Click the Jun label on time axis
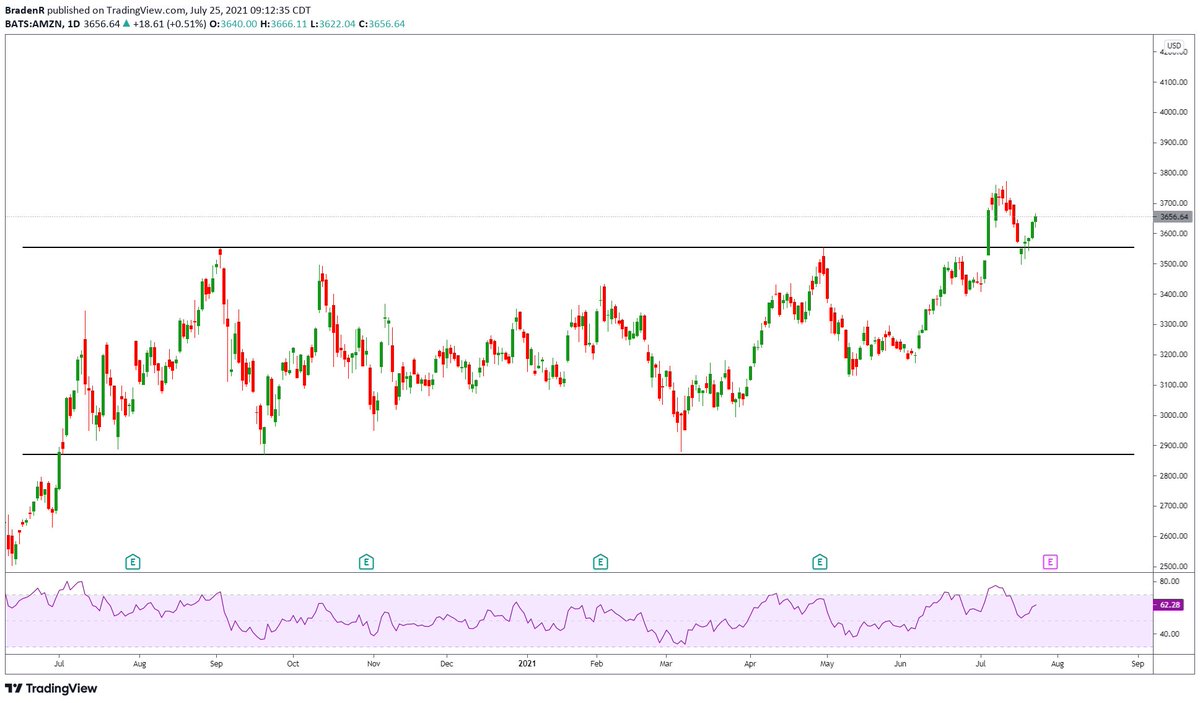The image size is (1200, 703). pos(900,662)
